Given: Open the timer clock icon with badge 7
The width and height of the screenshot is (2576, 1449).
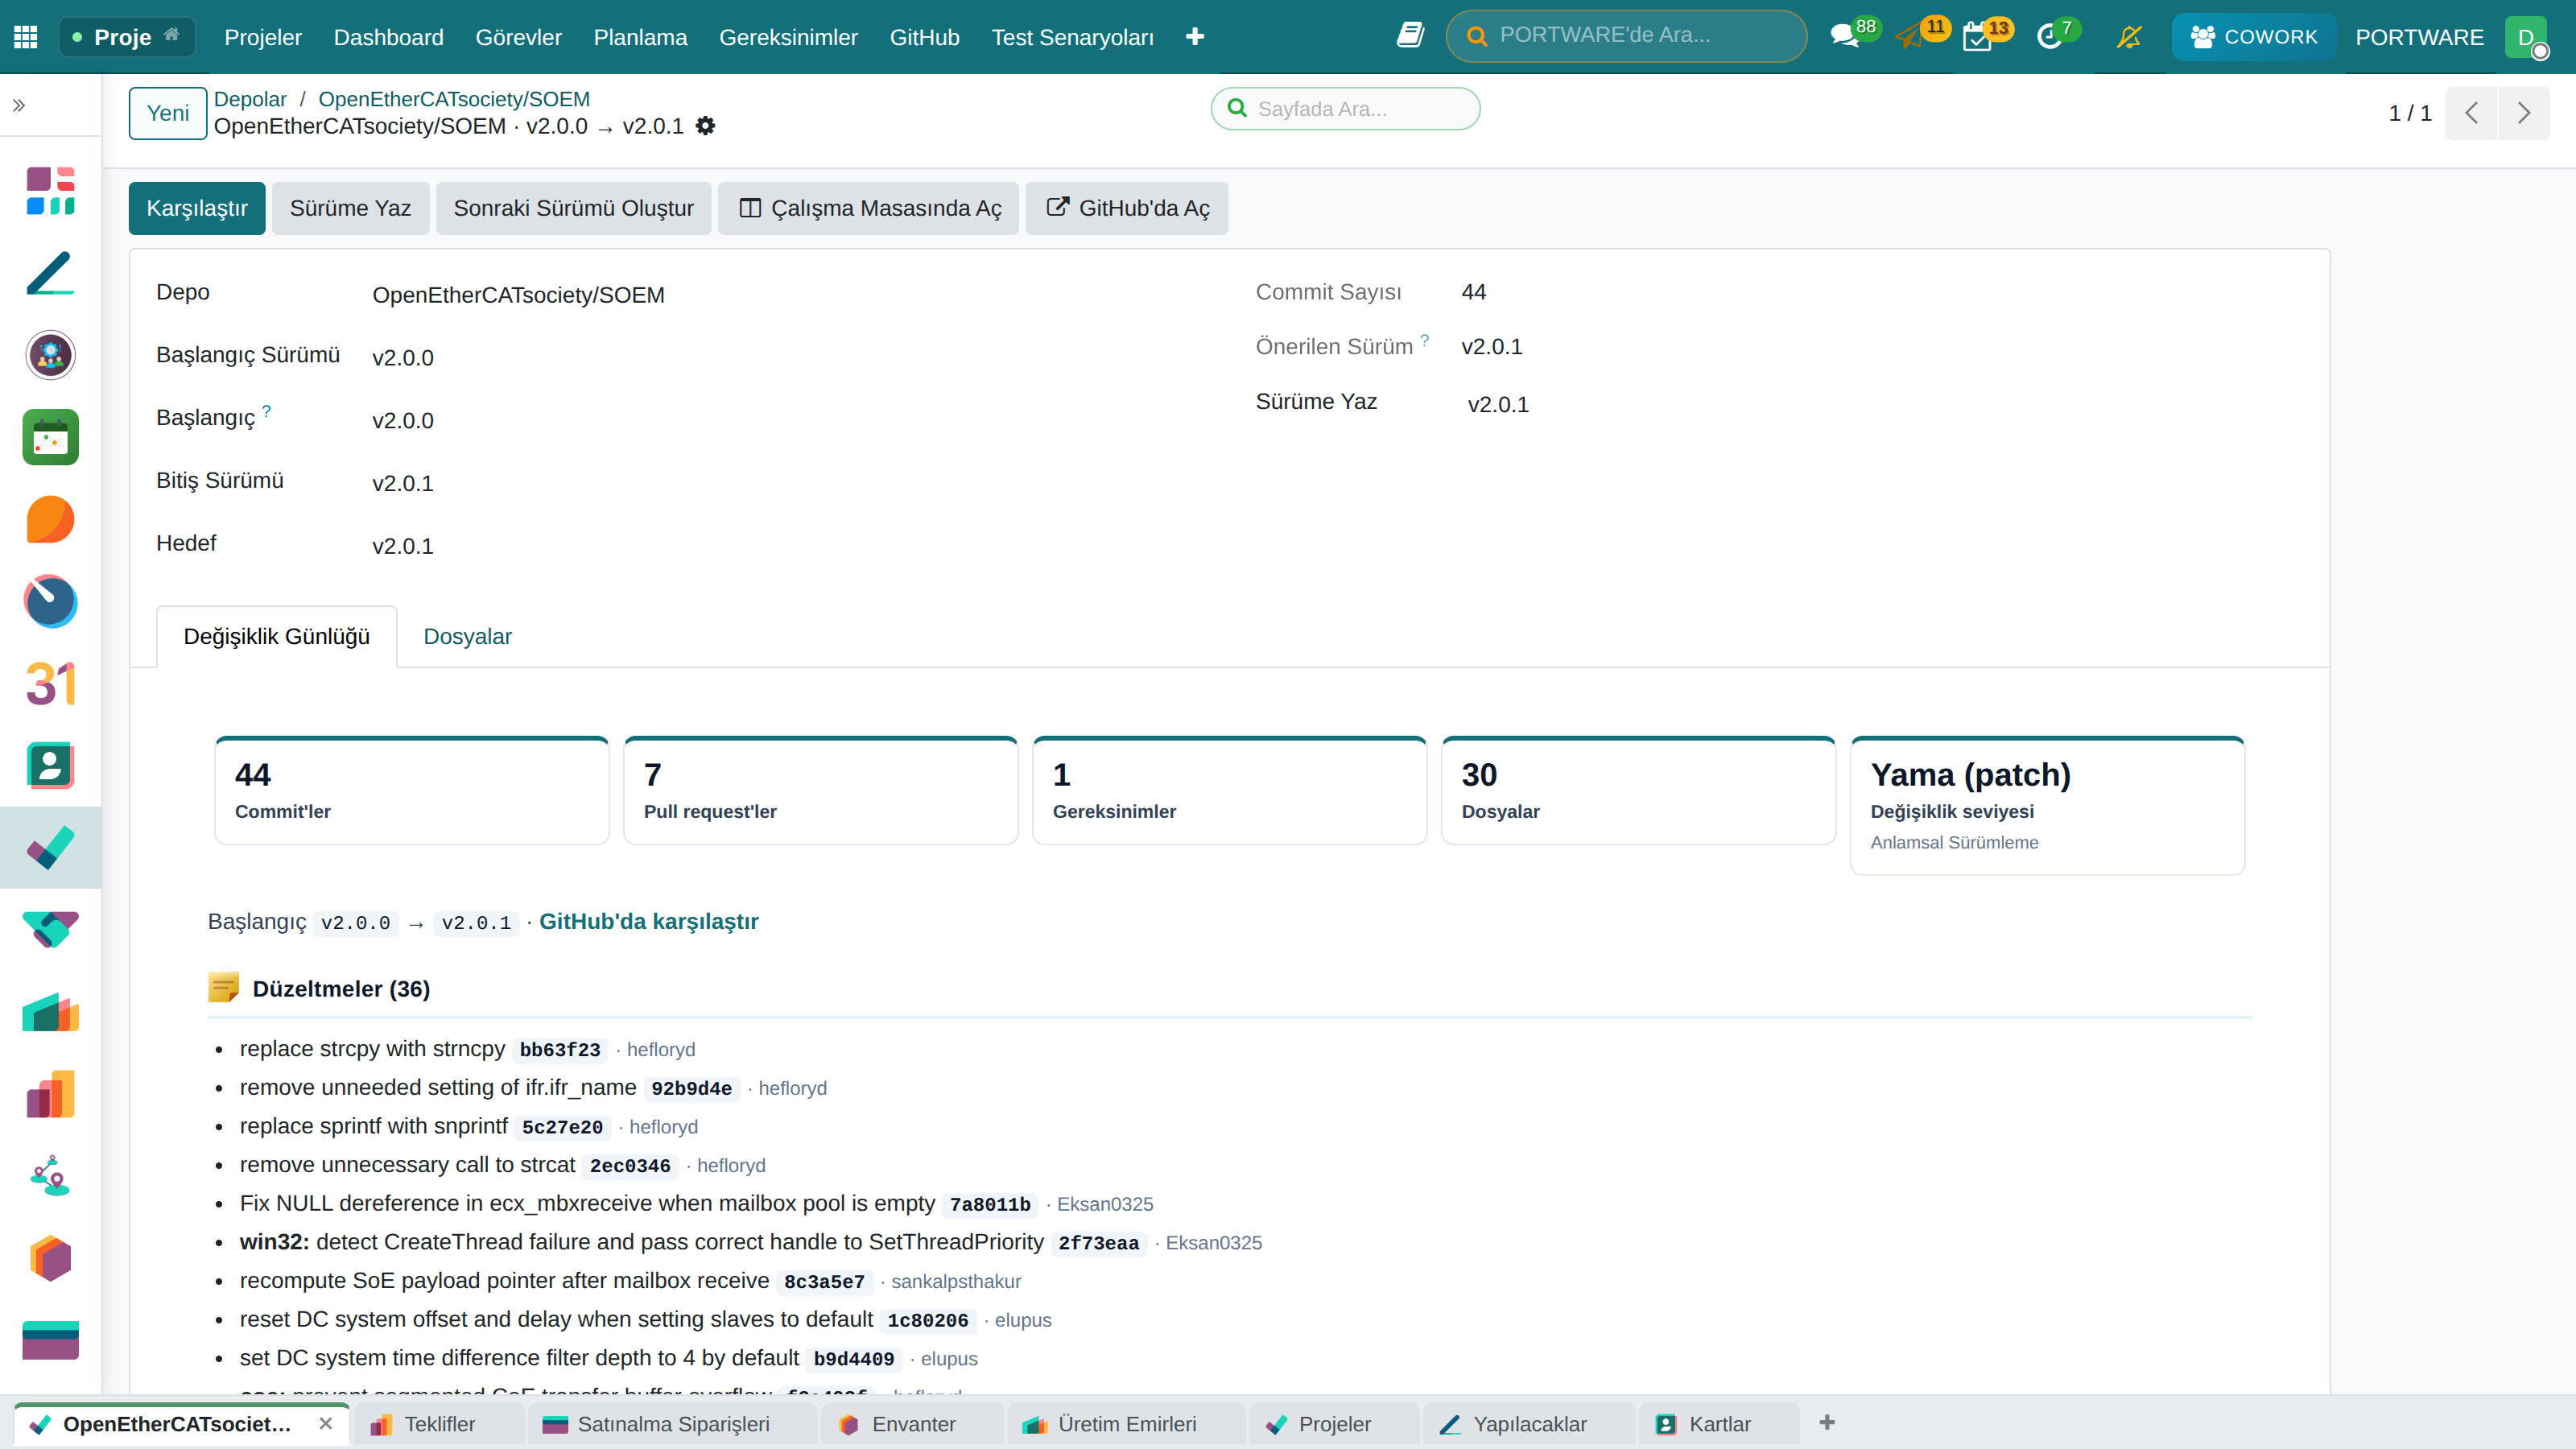Looking at the screenshot, I should pos(2049,37).
